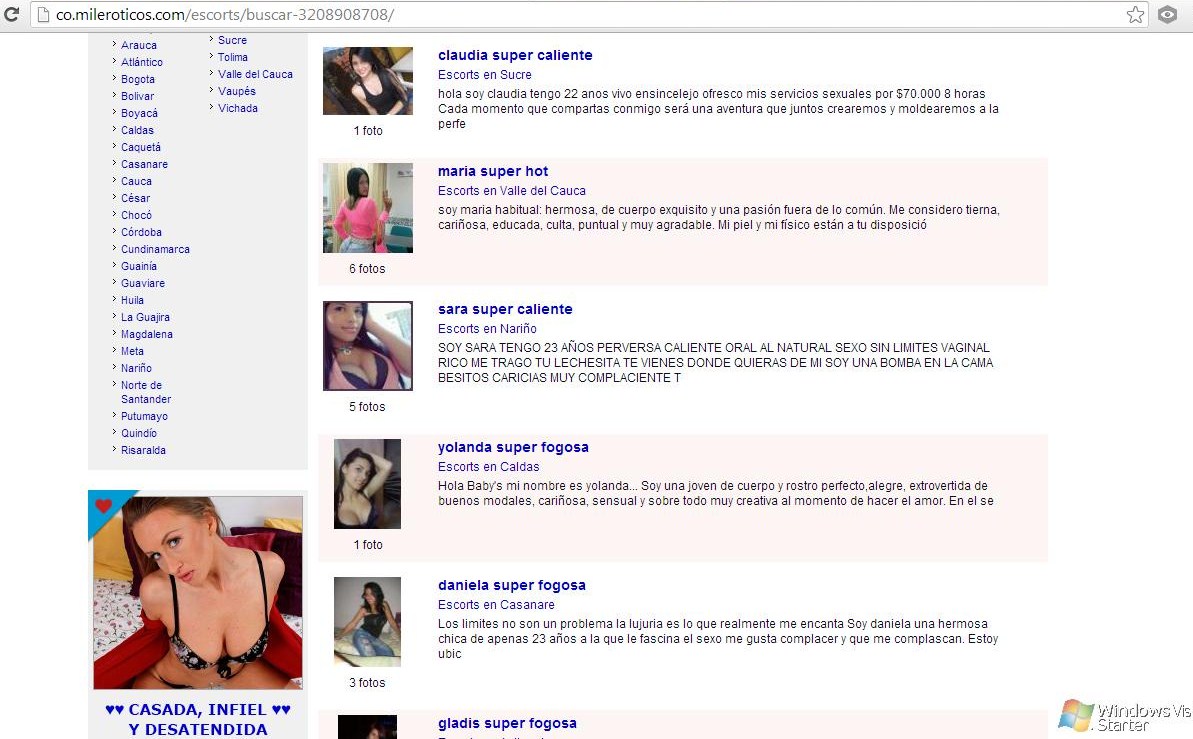Bookmark this page with the star icon

tap(1135, 15)
